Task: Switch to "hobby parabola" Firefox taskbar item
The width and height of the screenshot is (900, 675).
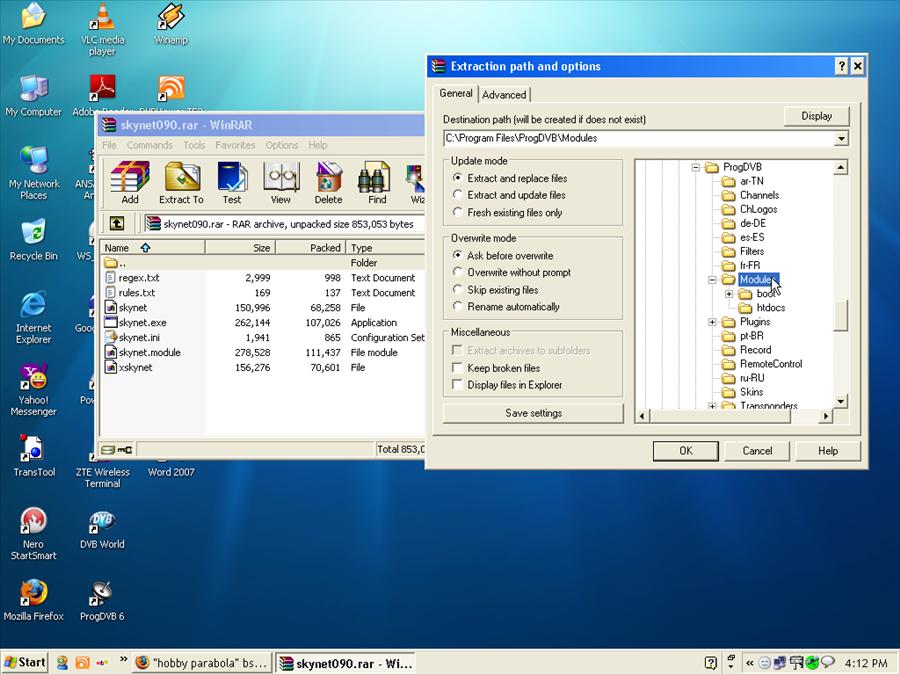Action: [202, 663]
